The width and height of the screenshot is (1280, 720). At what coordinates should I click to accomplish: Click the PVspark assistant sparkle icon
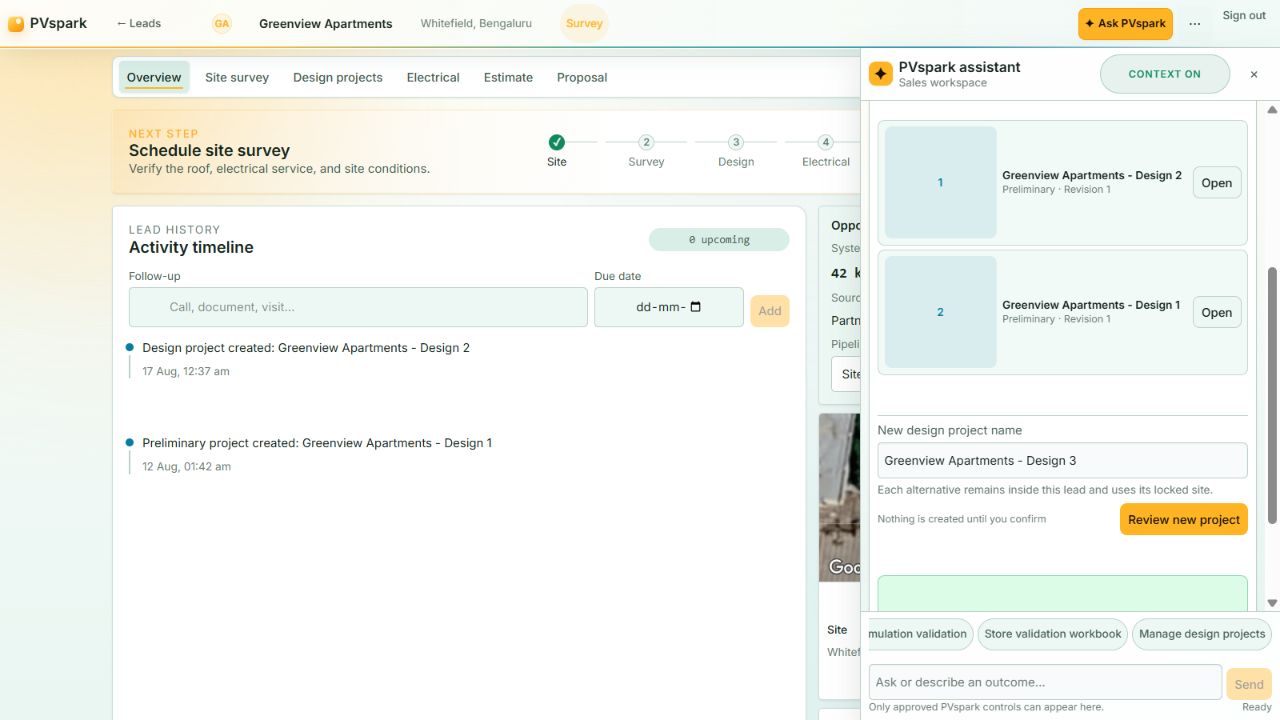(881, 74)
